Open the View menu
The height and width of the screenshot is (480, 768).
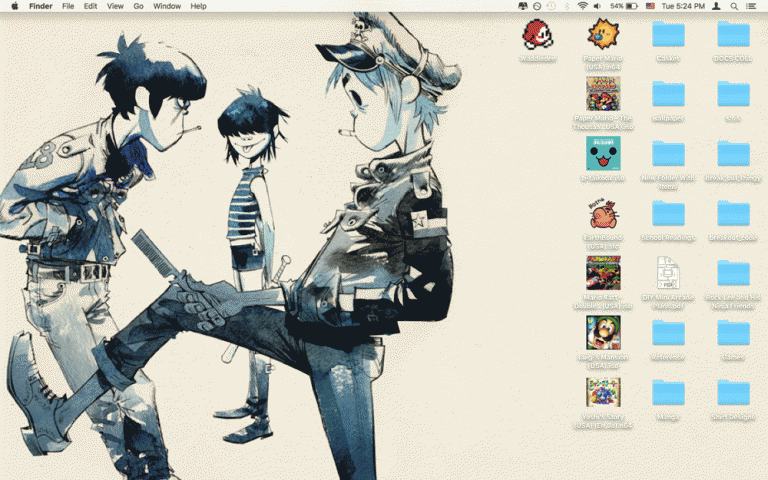tap(115, 6)
